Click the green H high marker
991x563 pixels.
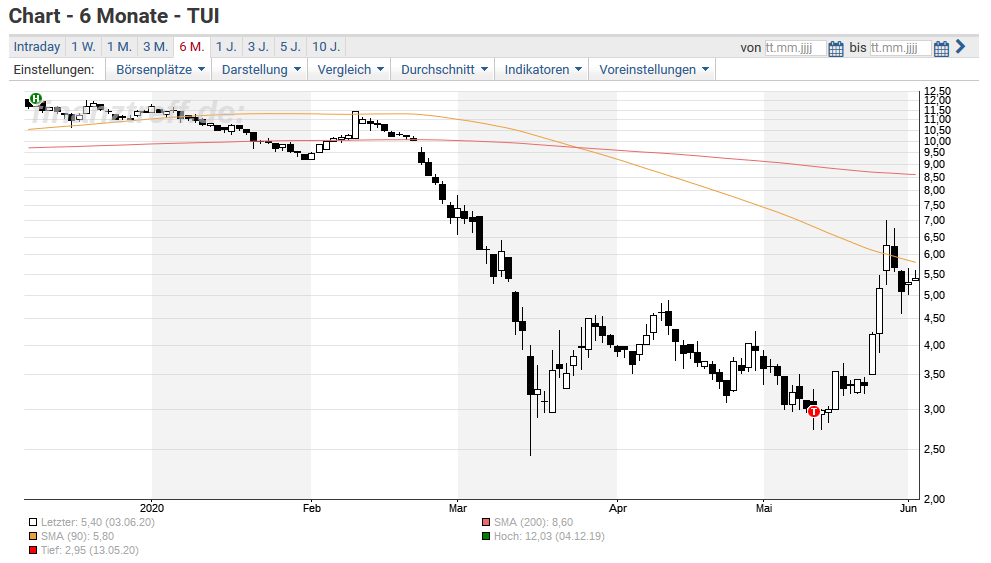[x=36, y=99]
